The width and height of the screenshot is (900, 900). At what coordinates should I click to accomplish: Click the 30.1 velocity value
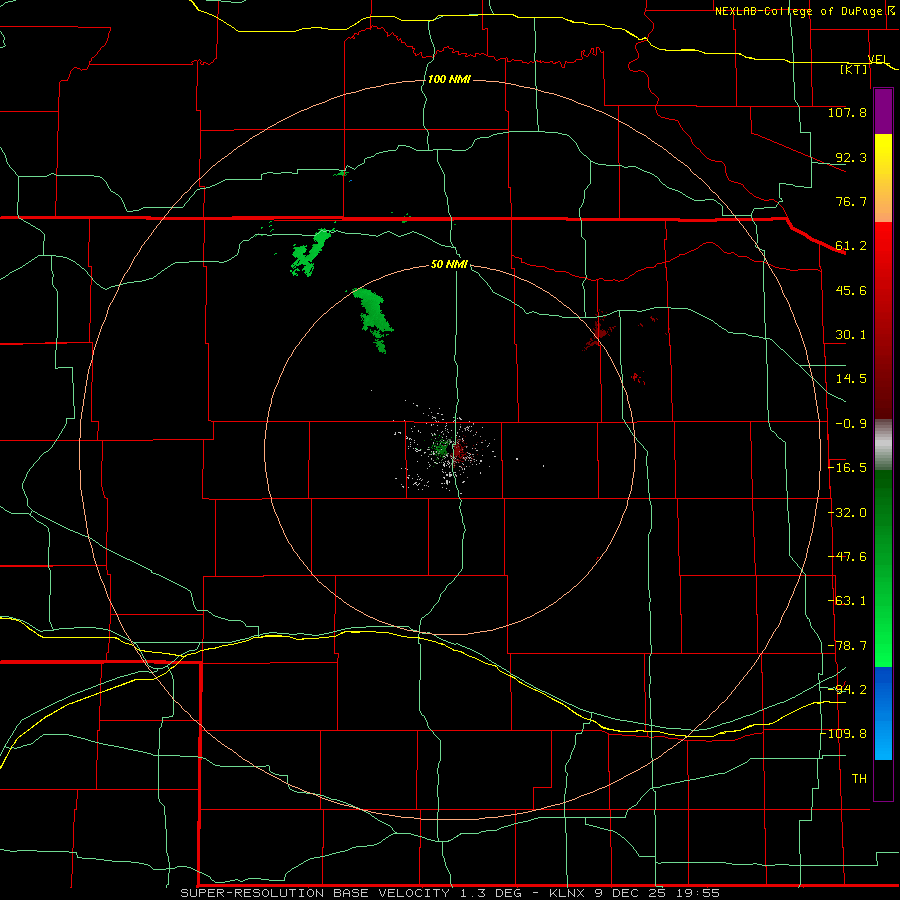(x=851, y=335)
